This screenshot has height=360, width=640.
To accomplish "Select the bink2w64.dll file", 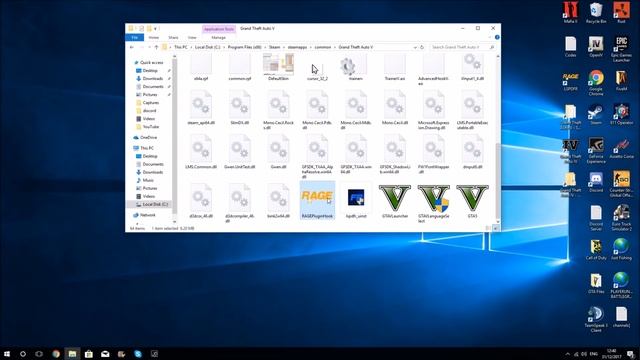I will 278,201.
